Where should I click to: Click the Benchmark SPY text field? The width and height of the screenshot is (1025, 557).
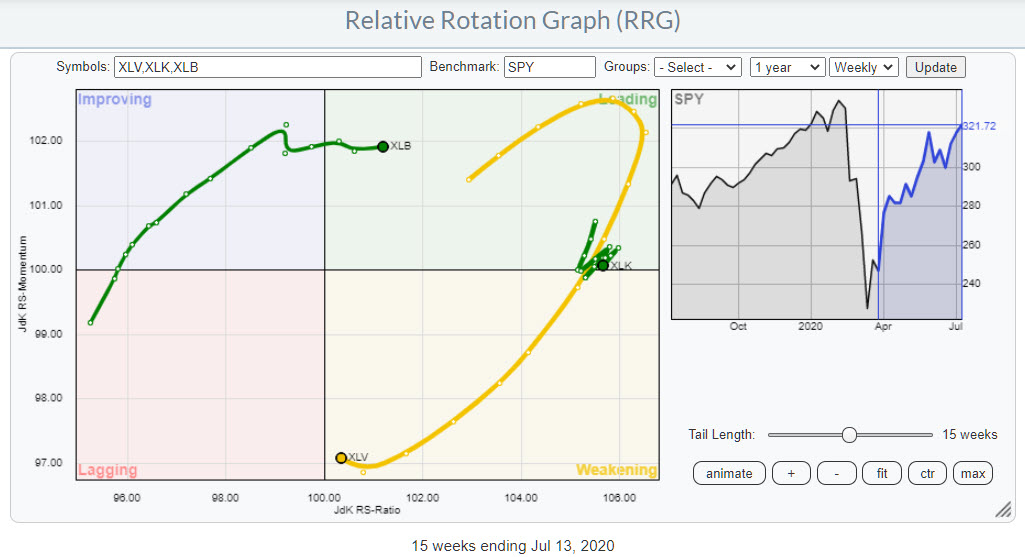coord(549,67)
